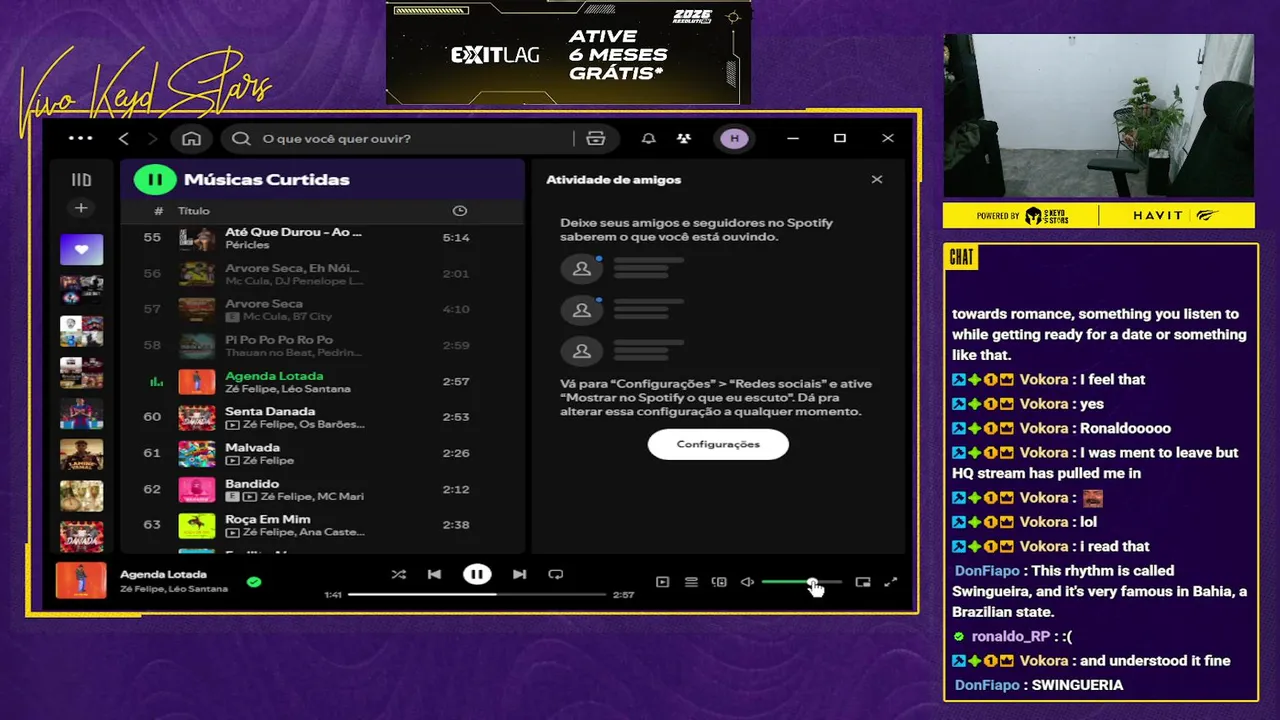
Task: Open now-playing album cover in player bar
Action: (x=81, y=581)
